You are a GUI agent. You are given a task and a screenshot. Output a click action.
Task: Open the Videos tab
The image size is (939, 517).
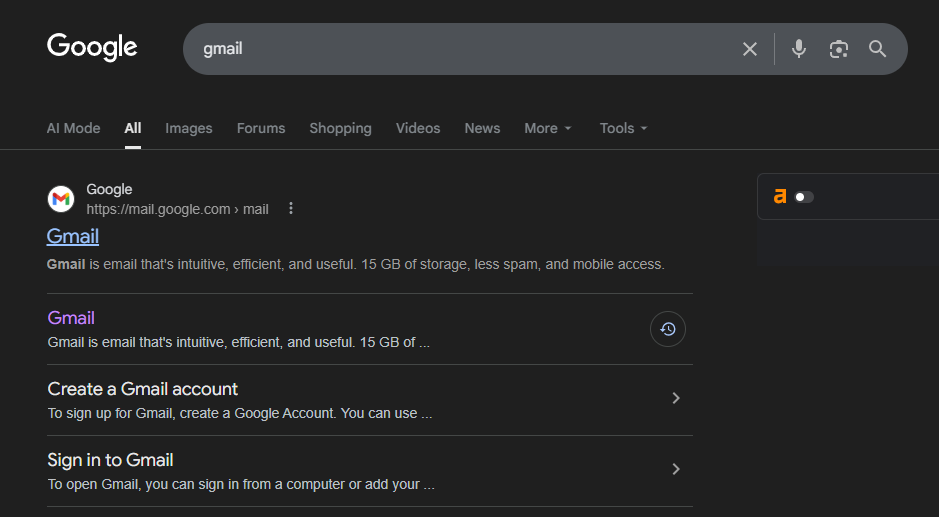click(418, 128)
